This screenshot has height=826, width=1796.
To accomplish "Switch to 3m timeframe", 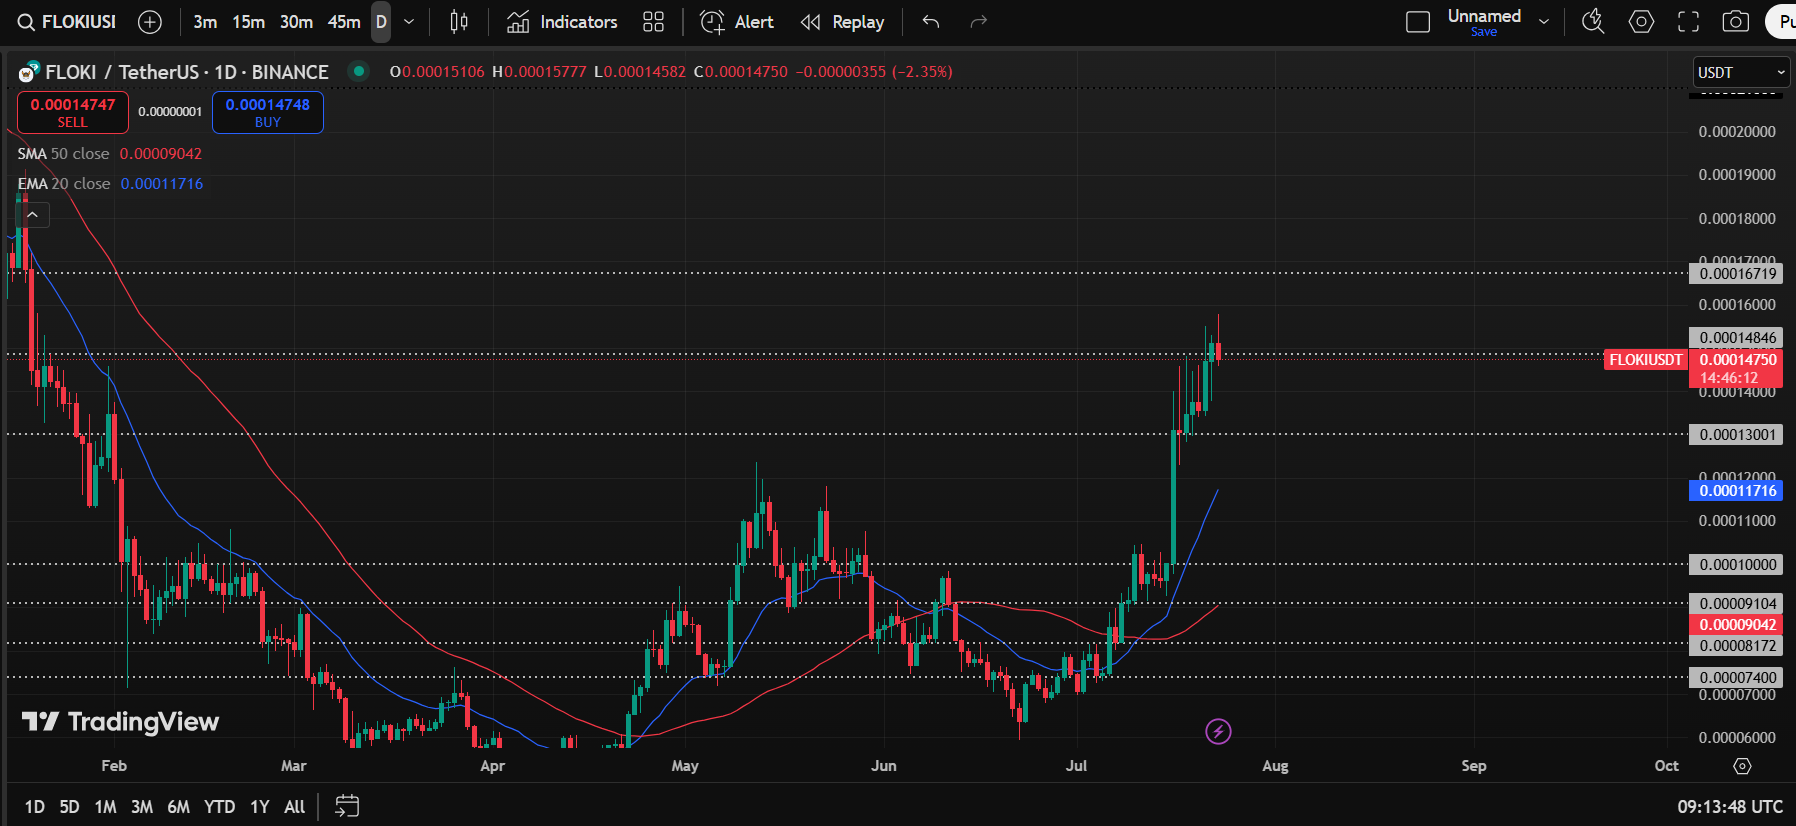I will click(x=205, y=22).
